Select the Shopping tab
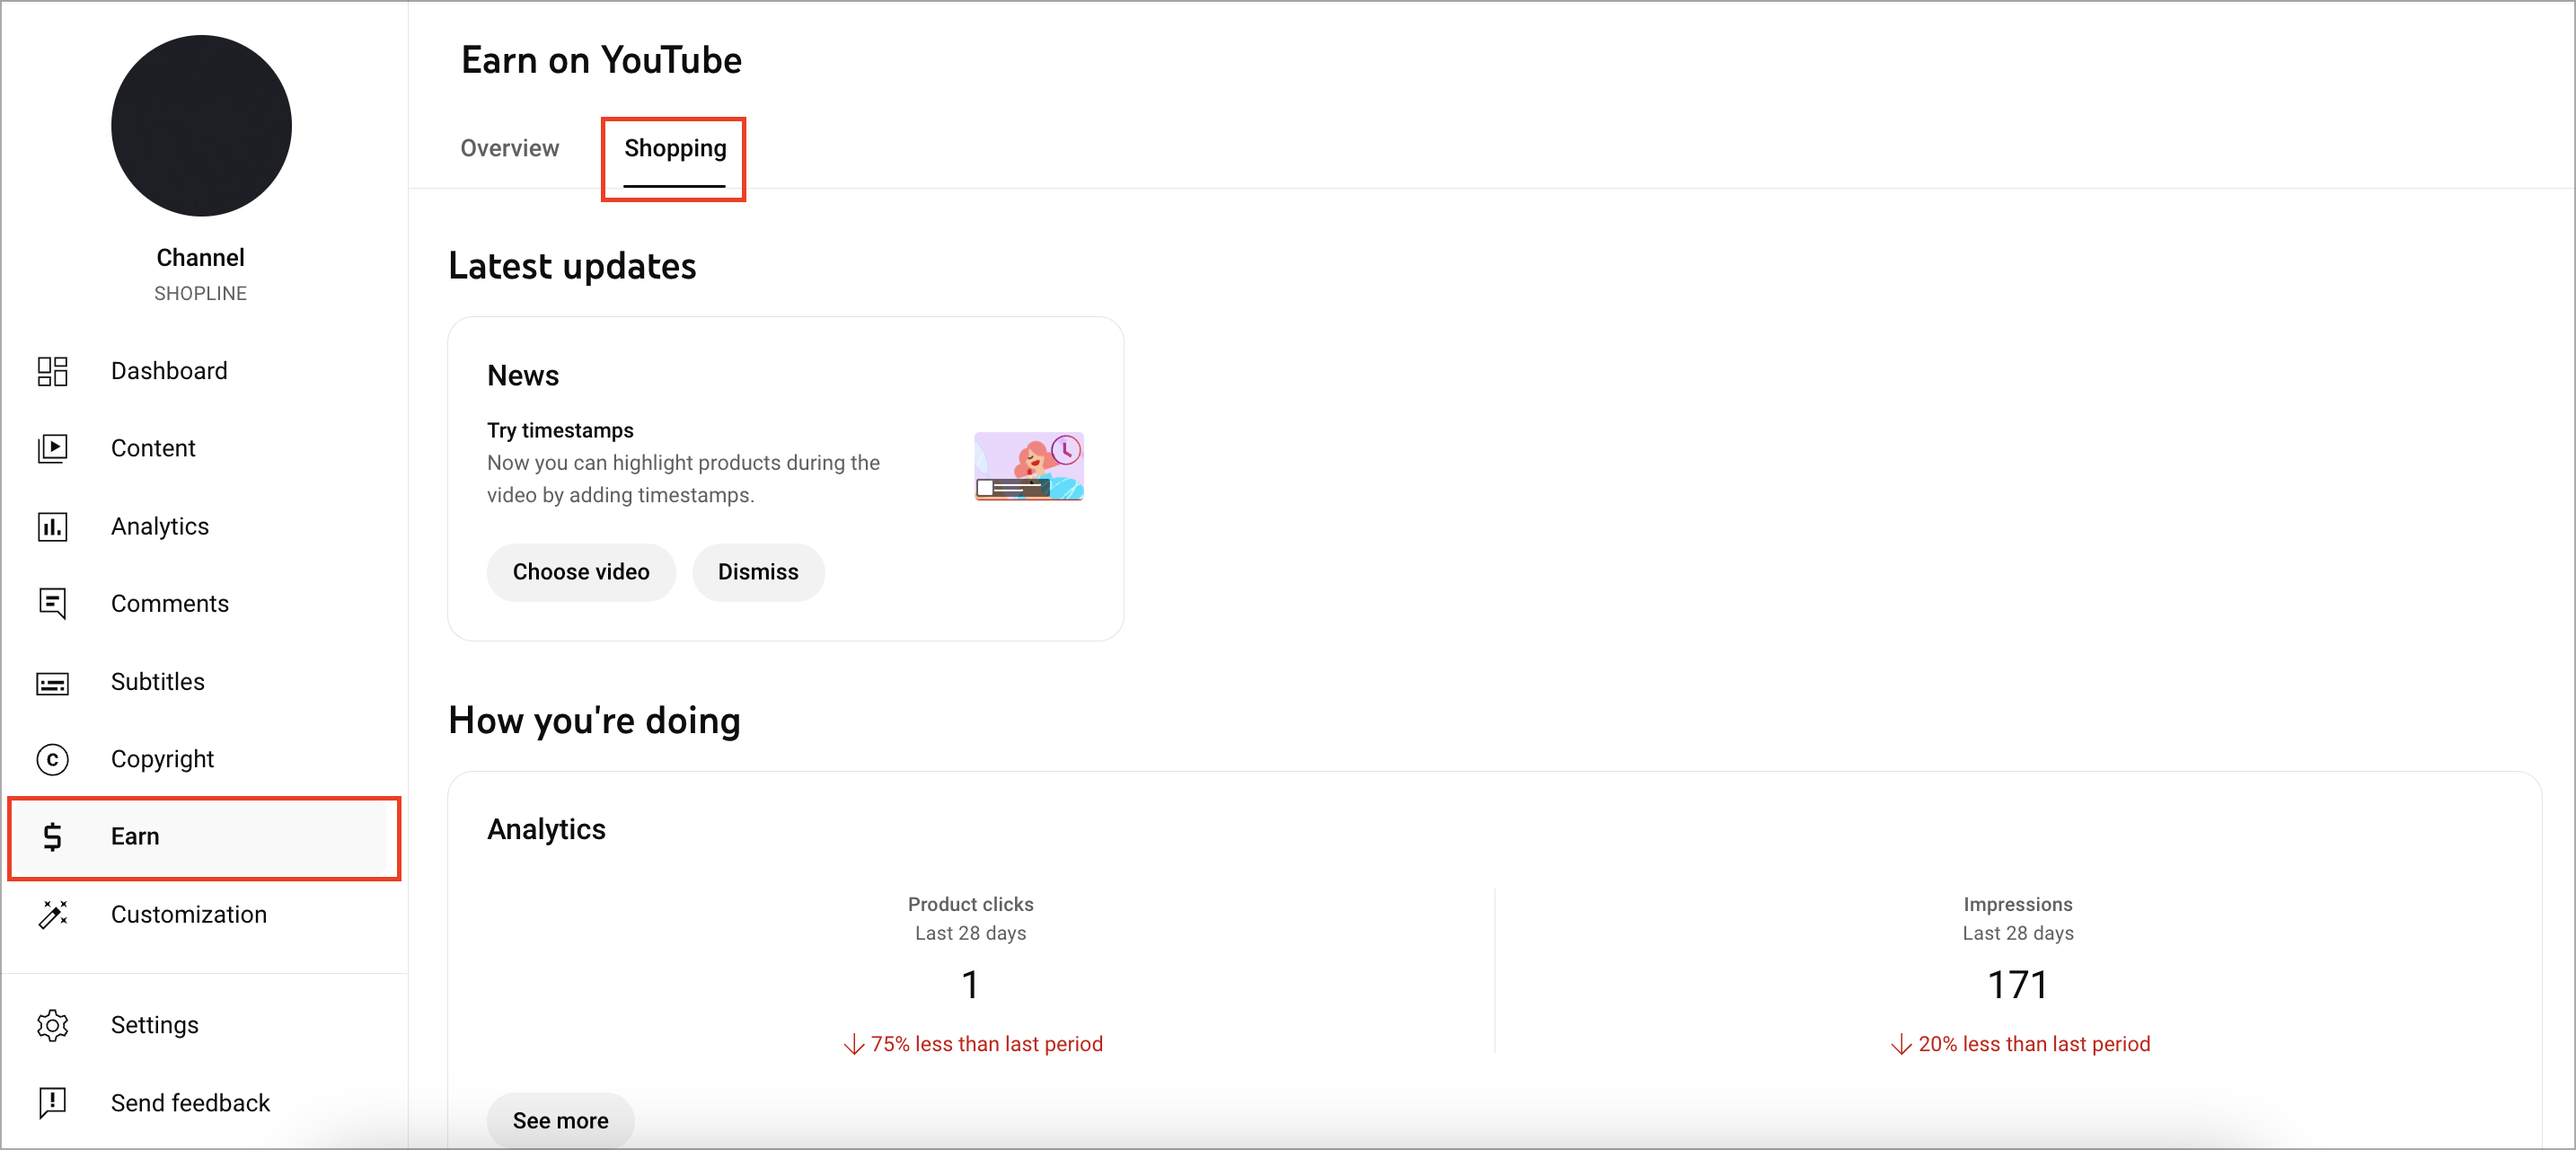This screenshot has height=1150, width=2576. (x=675, y=150)
